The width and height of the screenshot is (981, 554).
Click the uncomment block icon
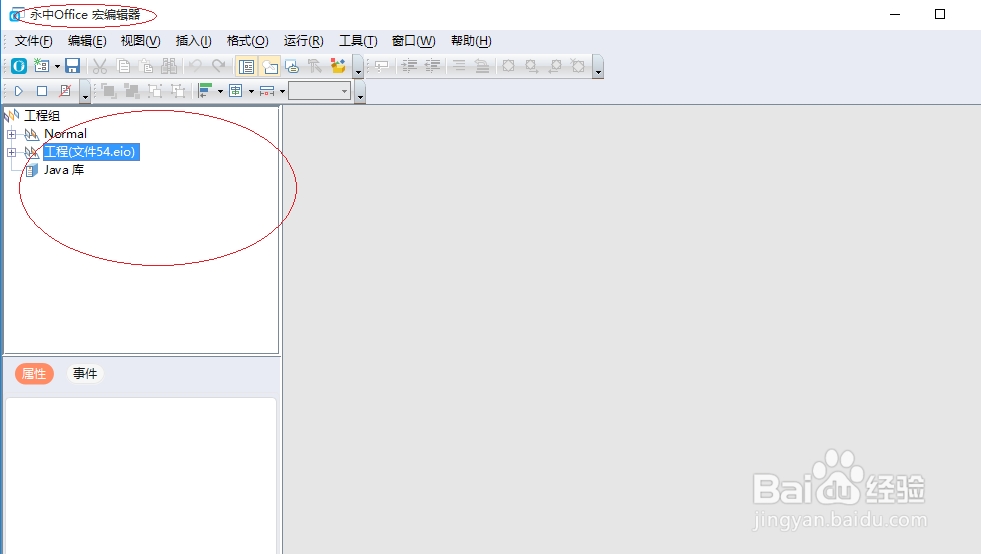[x=482, y=66]
